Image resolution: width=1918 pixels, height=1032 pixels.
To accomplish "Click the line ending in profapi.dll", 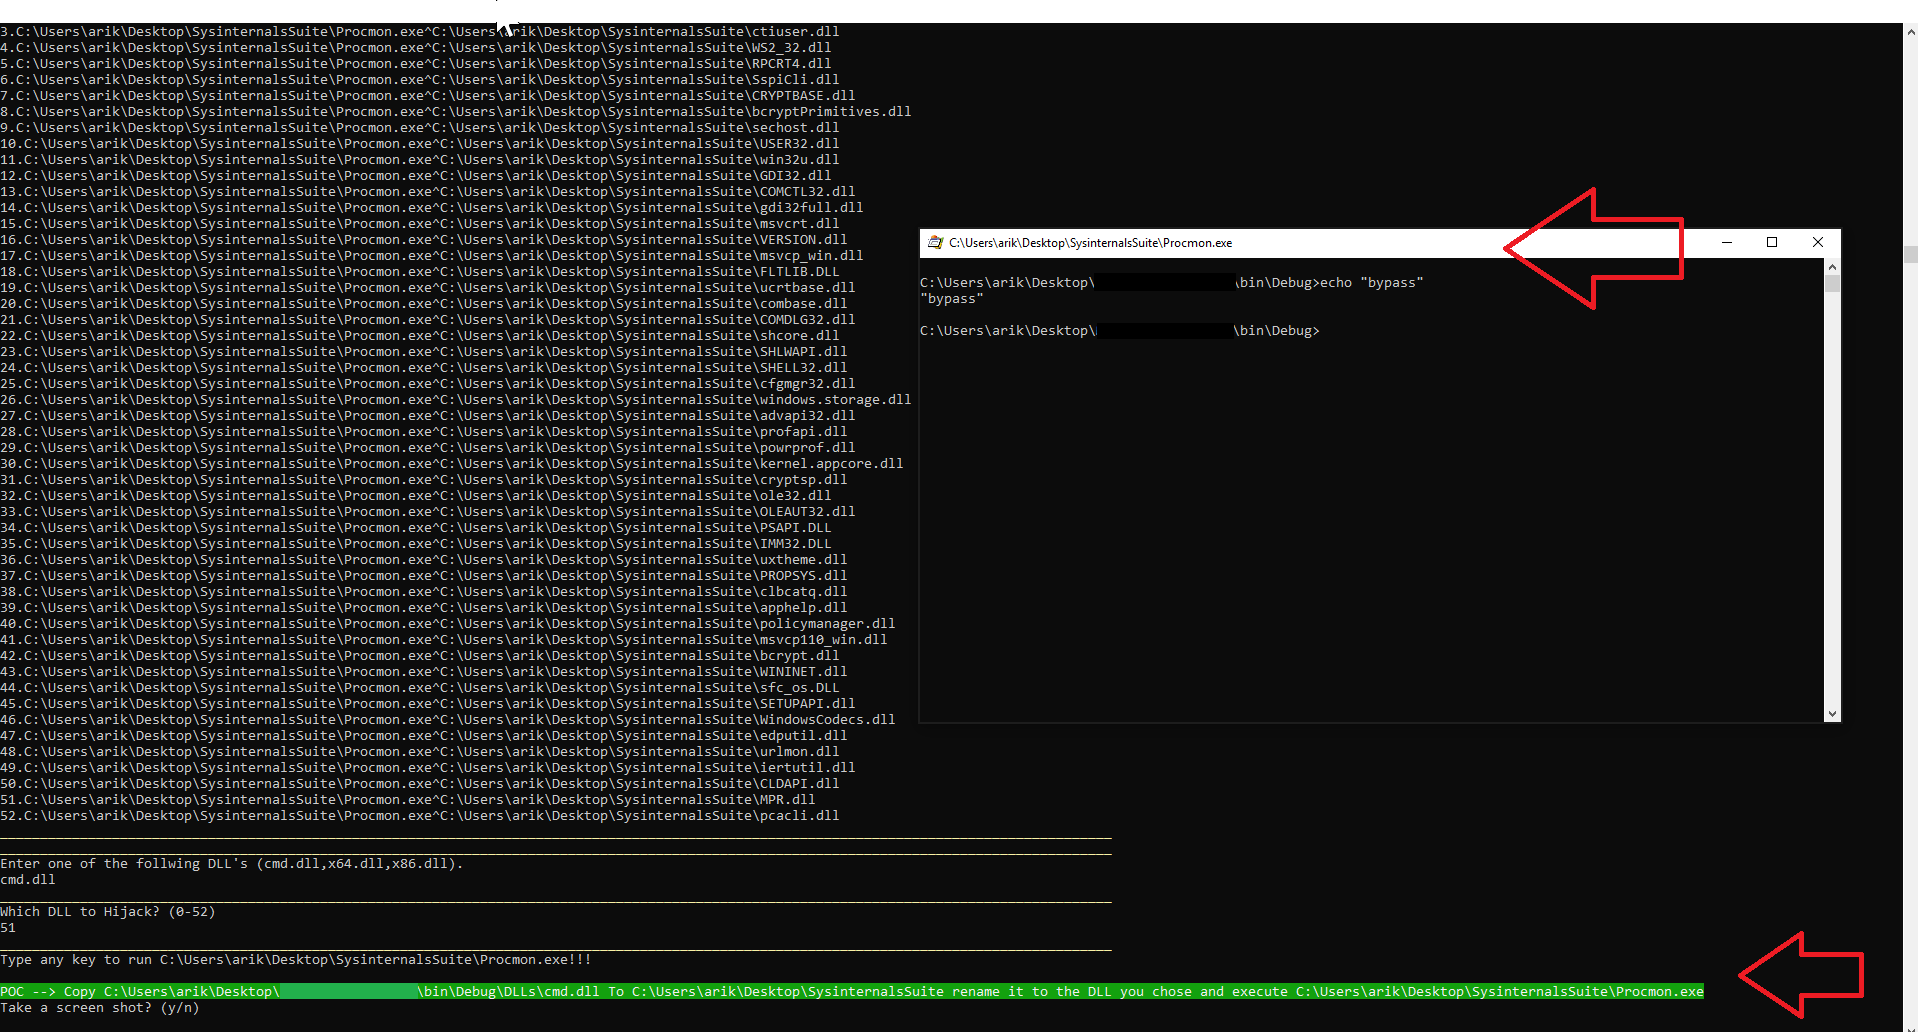I will (424, 432).
